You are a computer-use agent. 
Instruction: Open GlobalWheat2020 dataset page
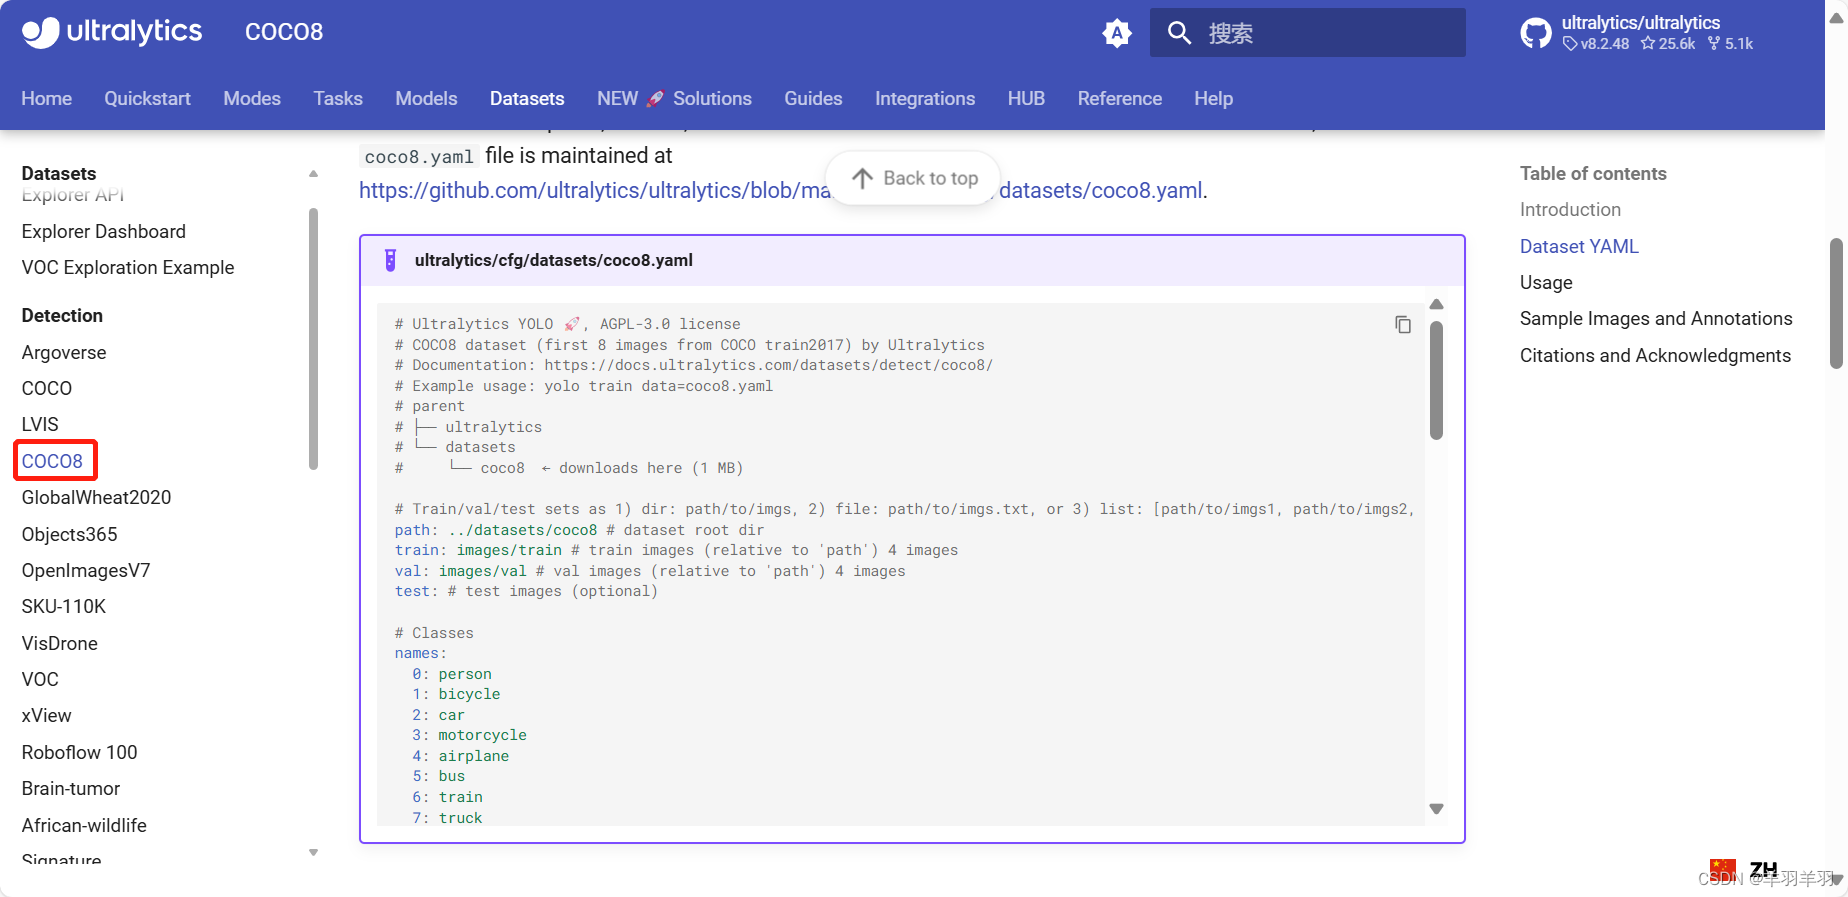tap(96, 498)
